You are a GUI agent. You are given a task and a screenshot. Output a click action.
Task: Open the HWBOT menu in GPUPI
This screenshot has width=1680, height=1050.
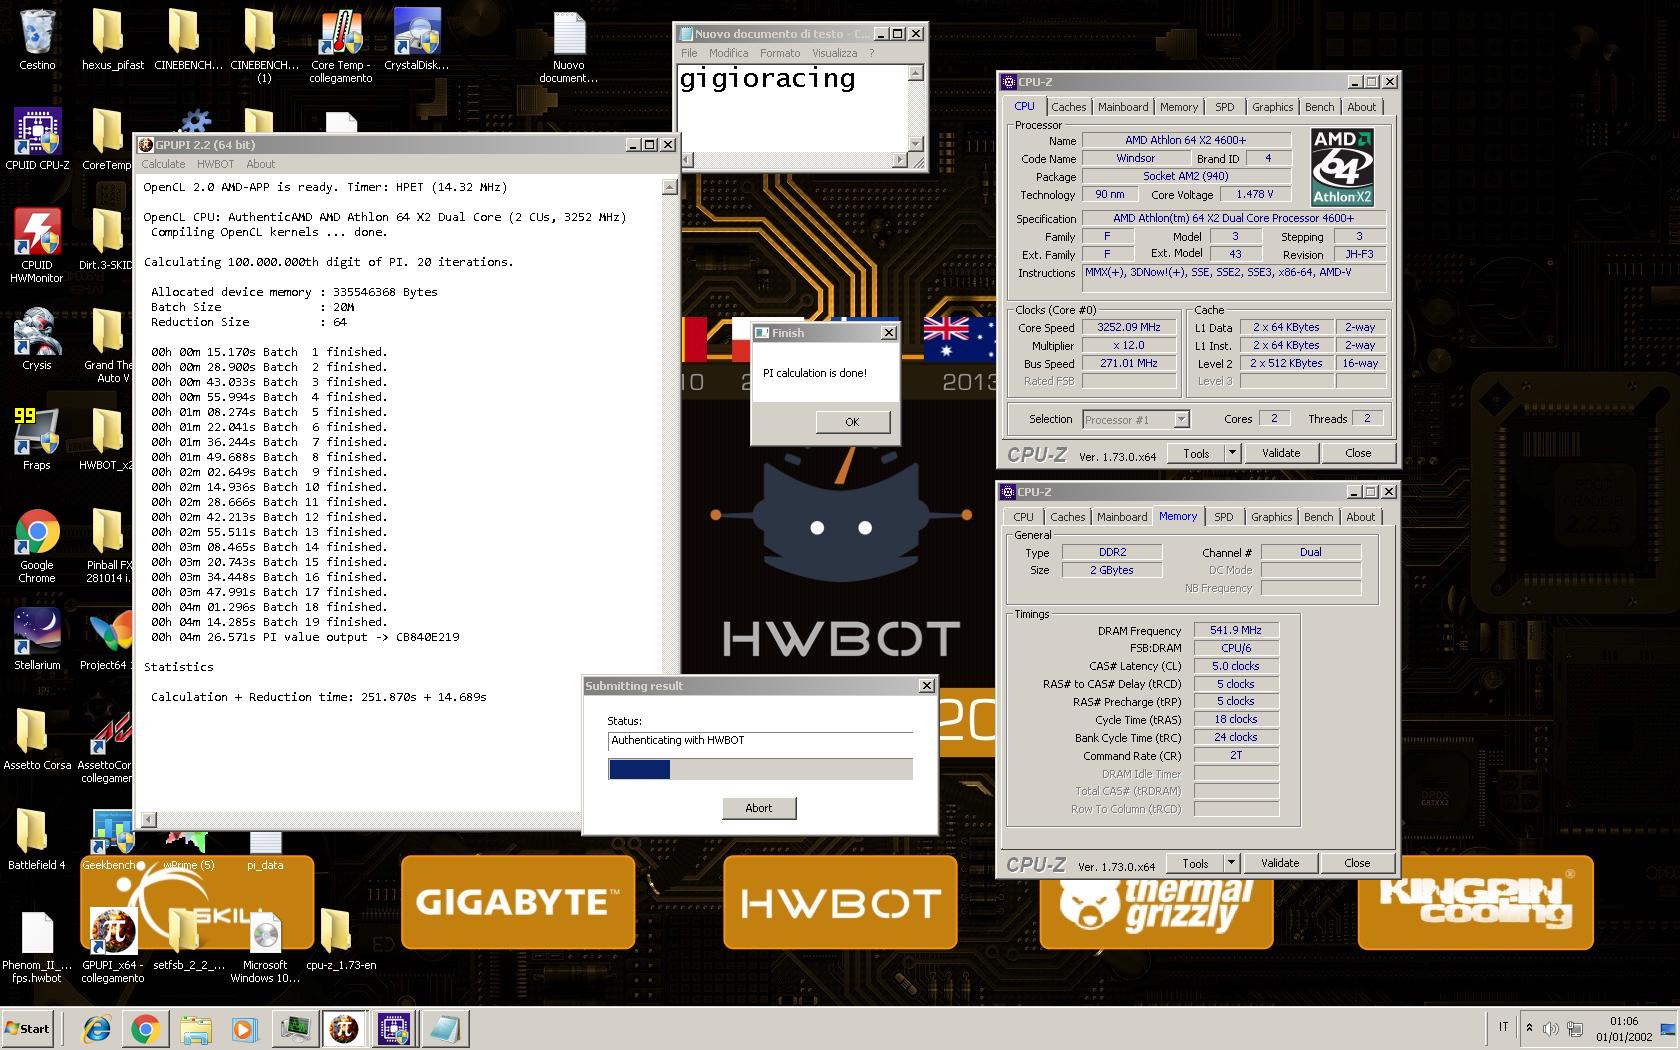215,164
